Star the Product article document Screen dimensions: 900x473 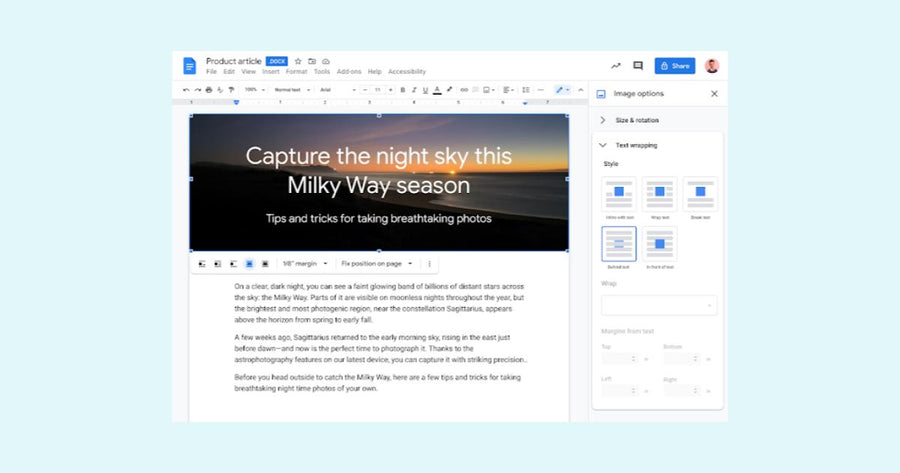pos(298,61)
